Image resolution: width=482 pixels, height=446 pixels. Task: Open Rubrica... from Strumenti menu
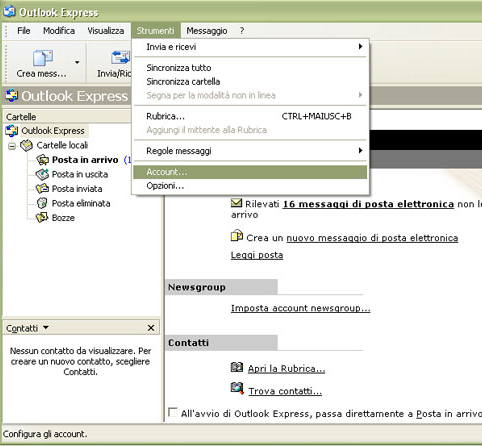[x=250, y=116]
